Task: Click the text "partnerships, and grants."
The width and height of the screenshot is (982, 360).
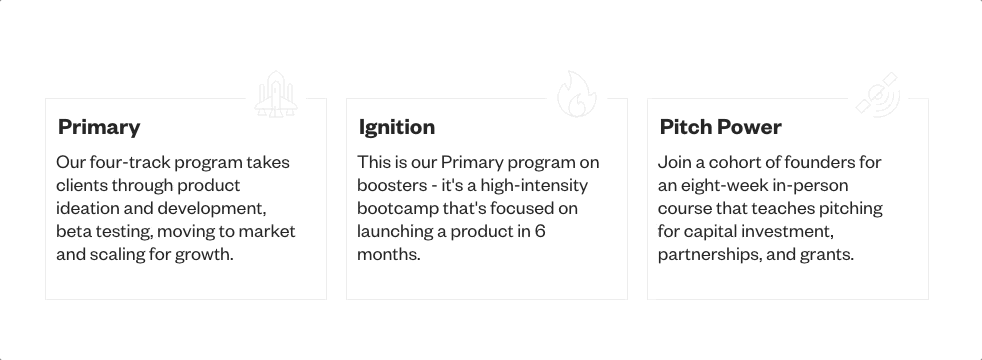Action: click(756, 254)
